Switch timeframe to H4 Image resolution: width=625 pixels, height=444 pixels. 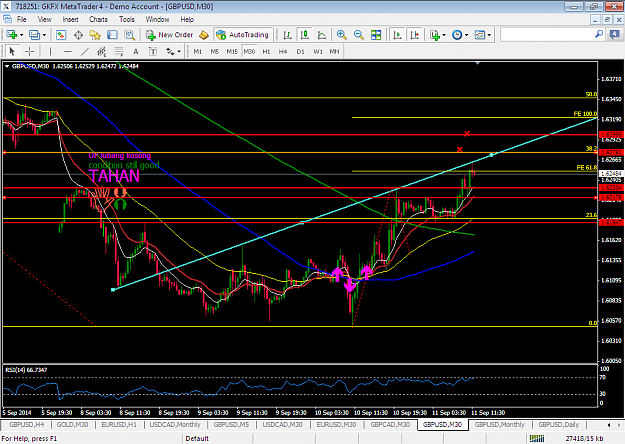(x=283, y=51)
